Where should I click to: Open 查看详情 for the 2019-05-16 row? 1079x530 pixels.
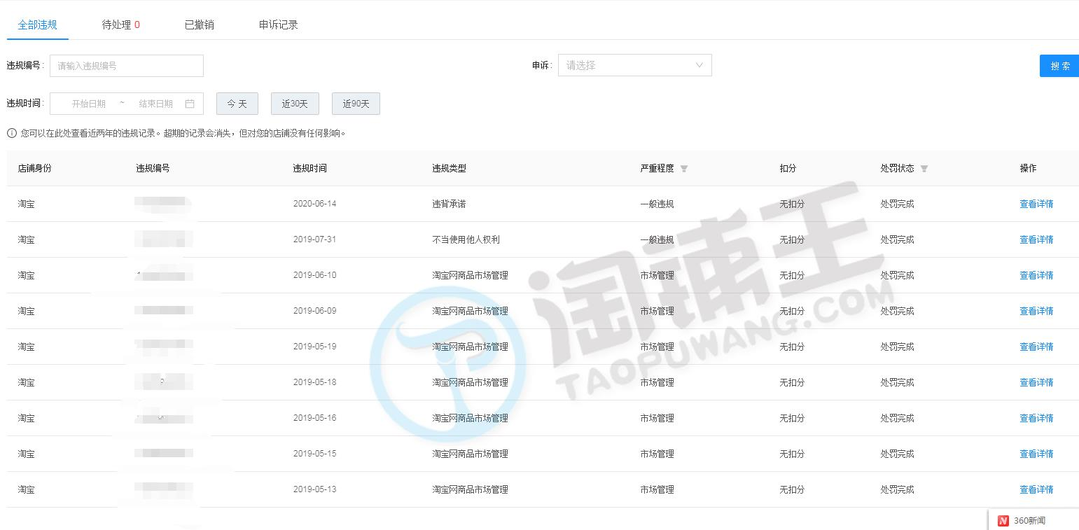(1036, 418)
